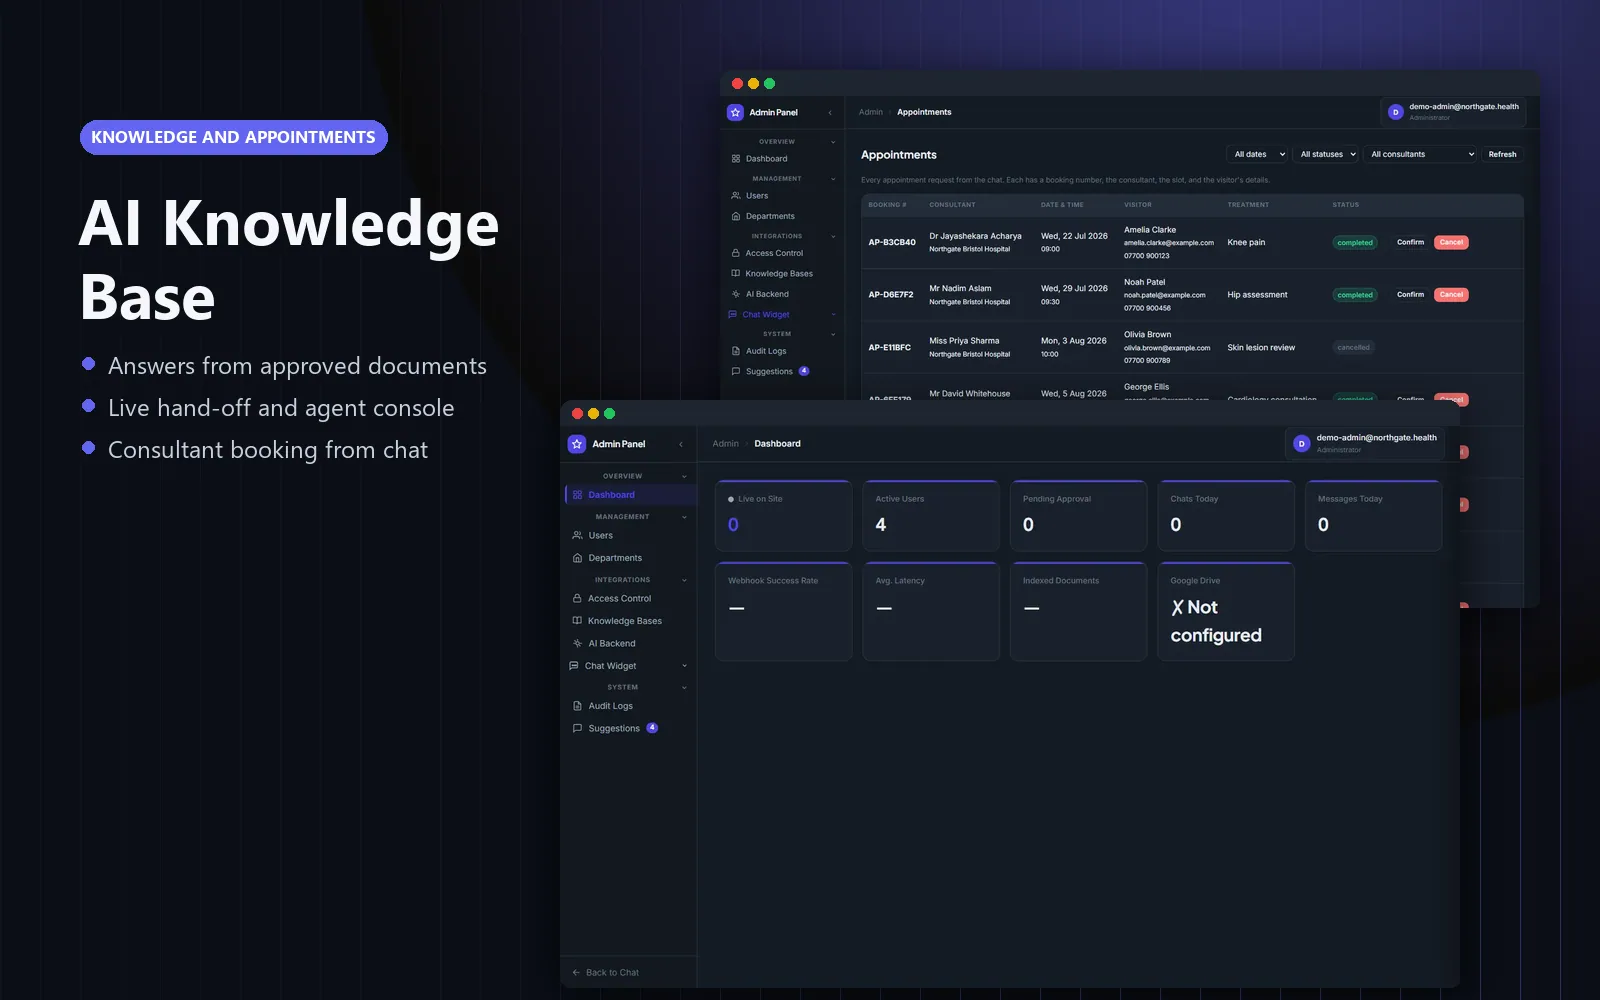Image resolution: width=1600 pixels, height=1000 pixels.
Task: Click the Back to Chat arrow icon
Action: point(576,973)
